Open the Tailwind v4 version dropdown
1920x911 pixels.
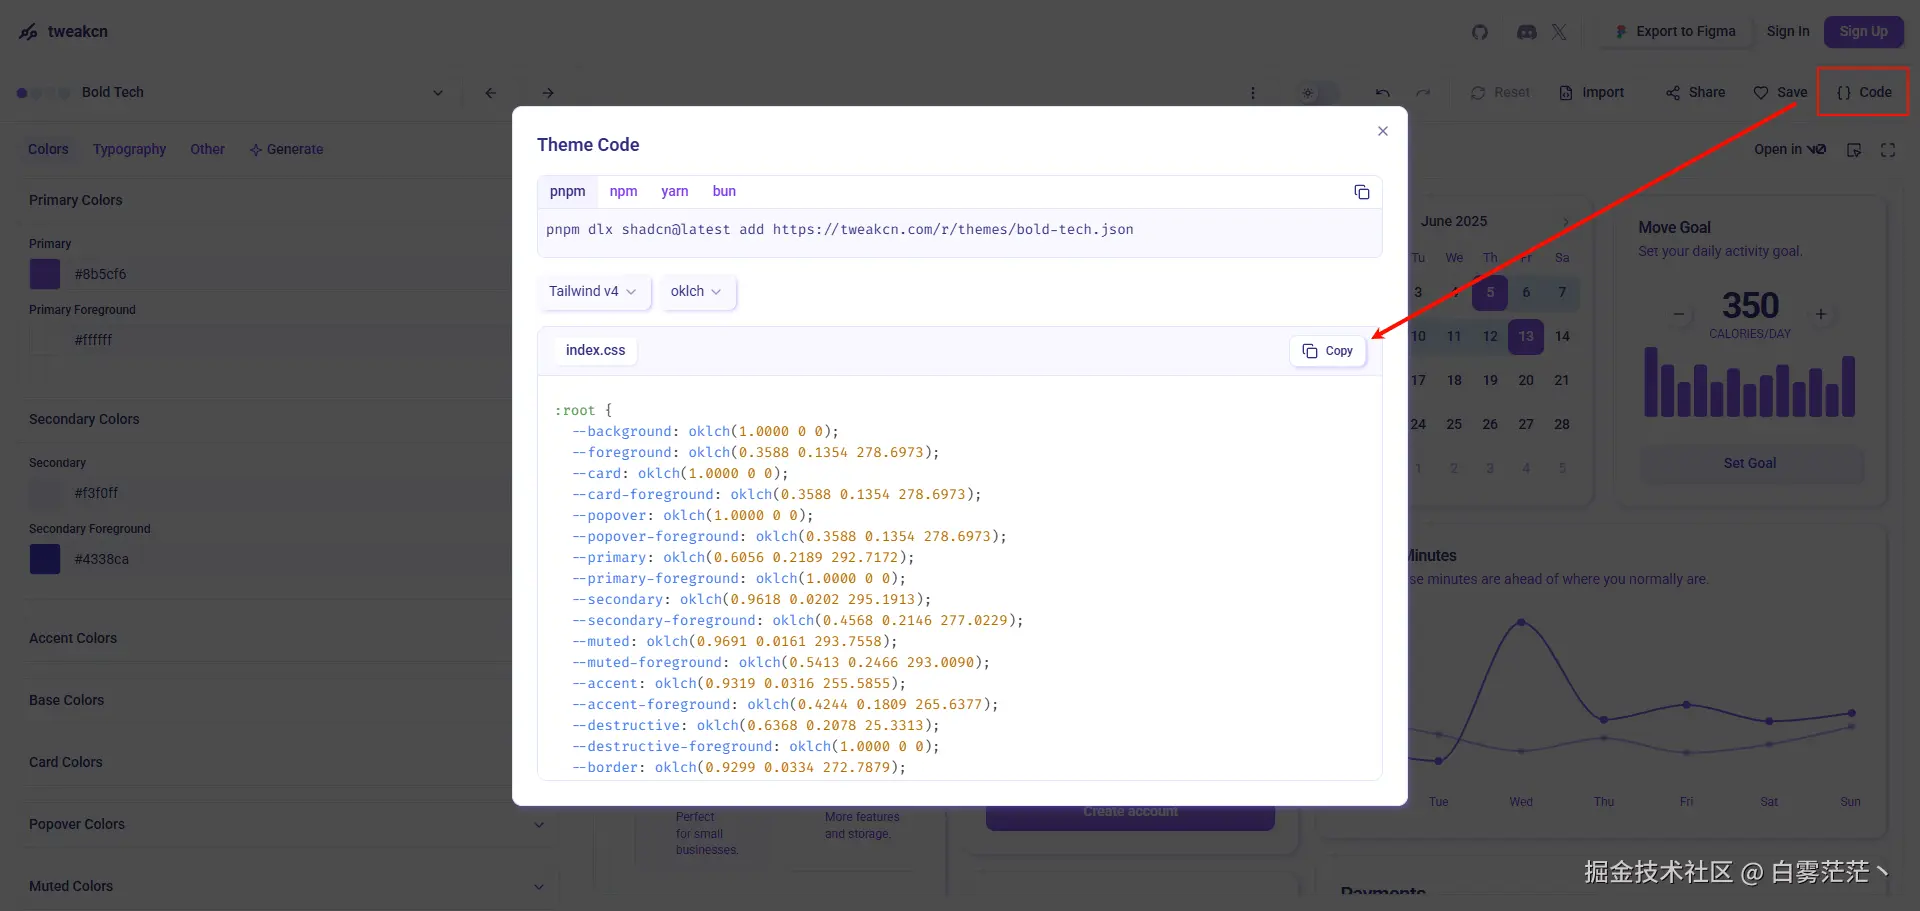click(593, 292)
